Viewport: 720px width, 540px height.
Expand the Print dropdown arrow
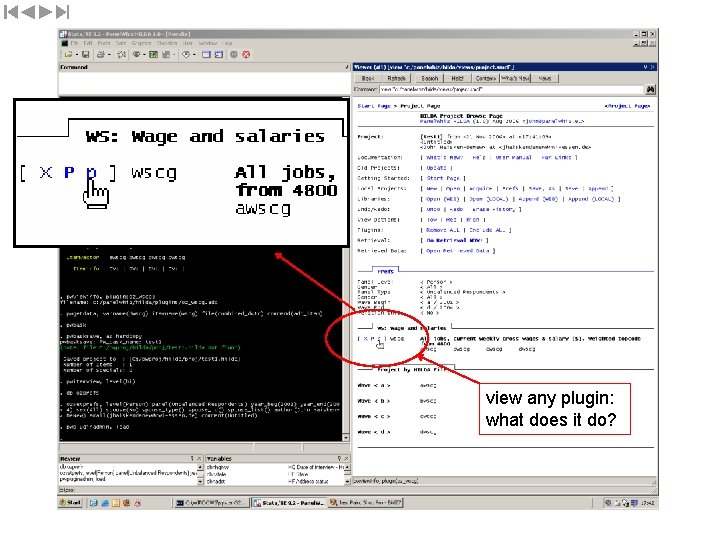pos(109,55)
